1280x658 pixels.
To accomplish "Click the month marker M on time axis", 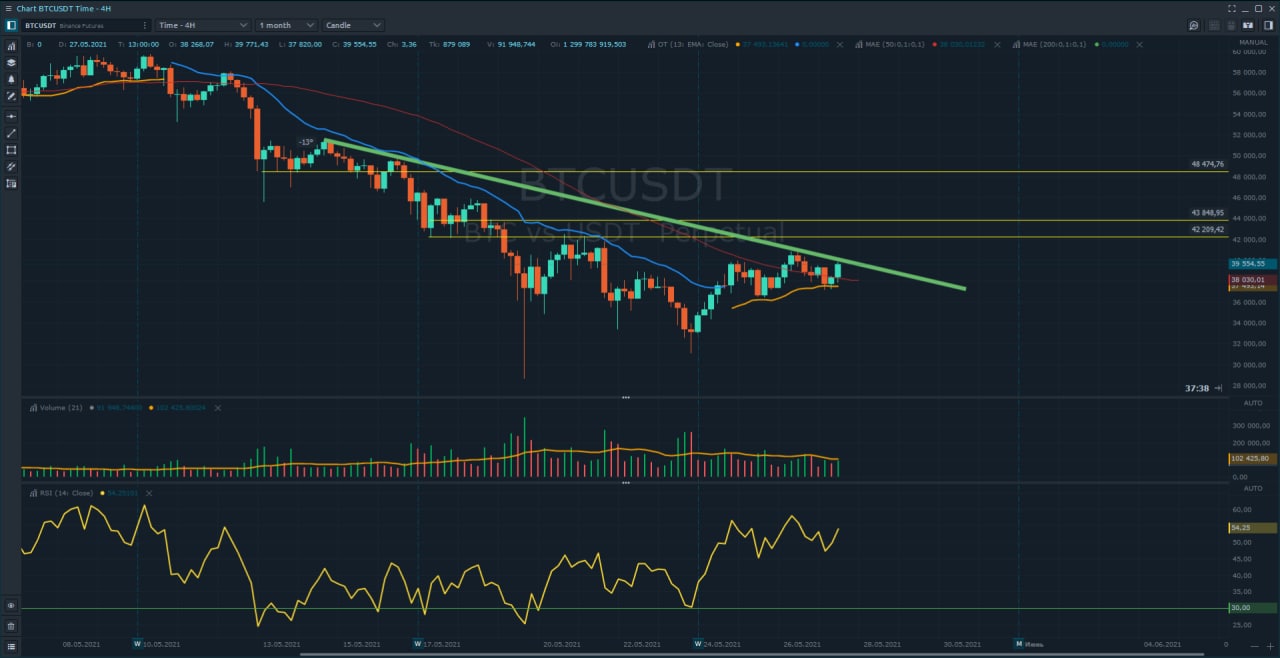I will [x=1019, y=644].
